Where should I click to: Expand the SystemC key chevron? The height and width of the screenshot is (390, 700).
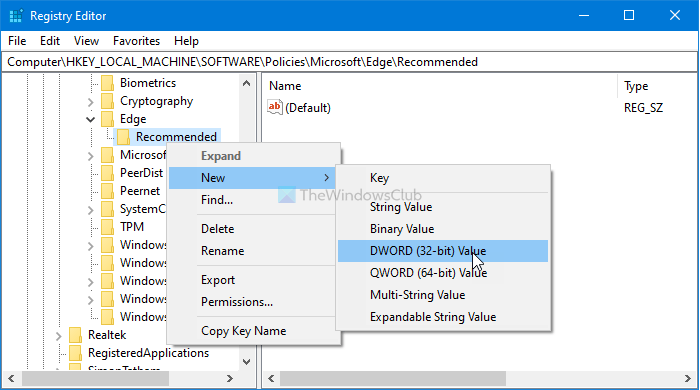pos(91,210)
